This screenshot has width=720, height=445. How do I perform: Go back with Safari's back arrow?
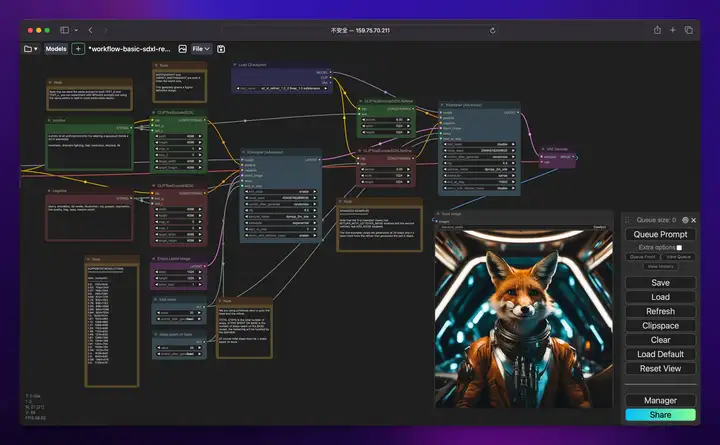click(x=90, y=30)
